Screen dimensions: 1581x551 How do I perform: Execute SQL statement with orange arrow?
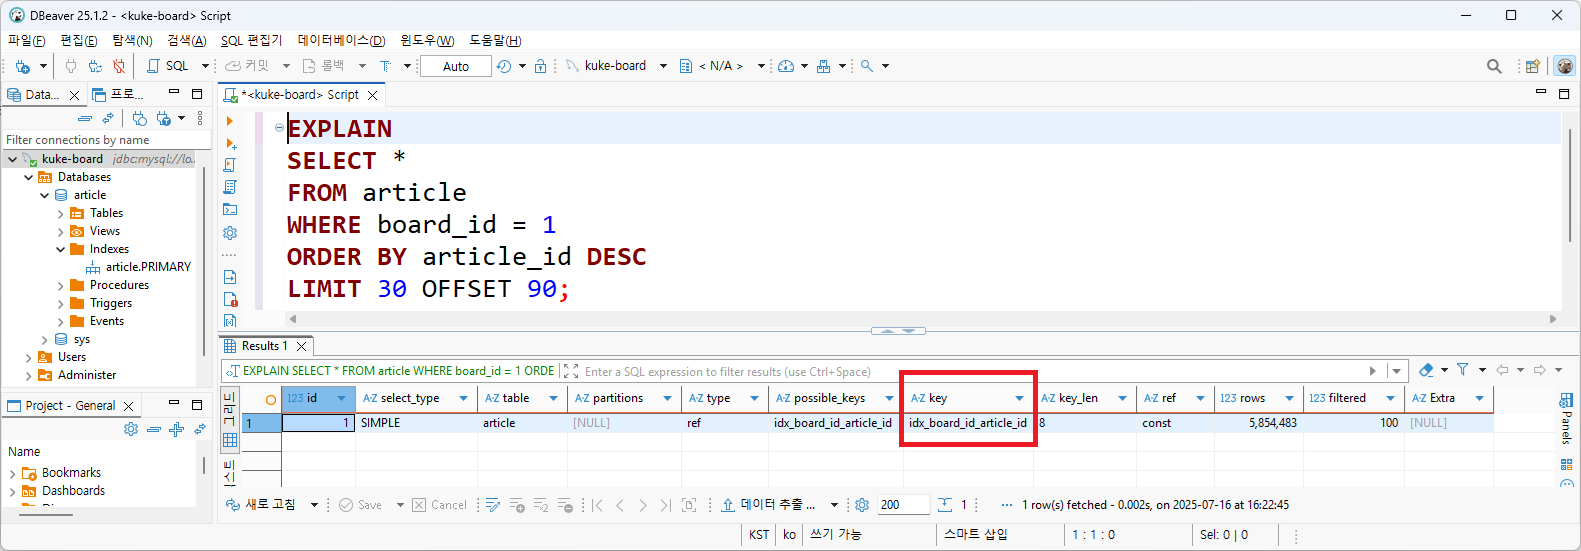coord(230,121)
